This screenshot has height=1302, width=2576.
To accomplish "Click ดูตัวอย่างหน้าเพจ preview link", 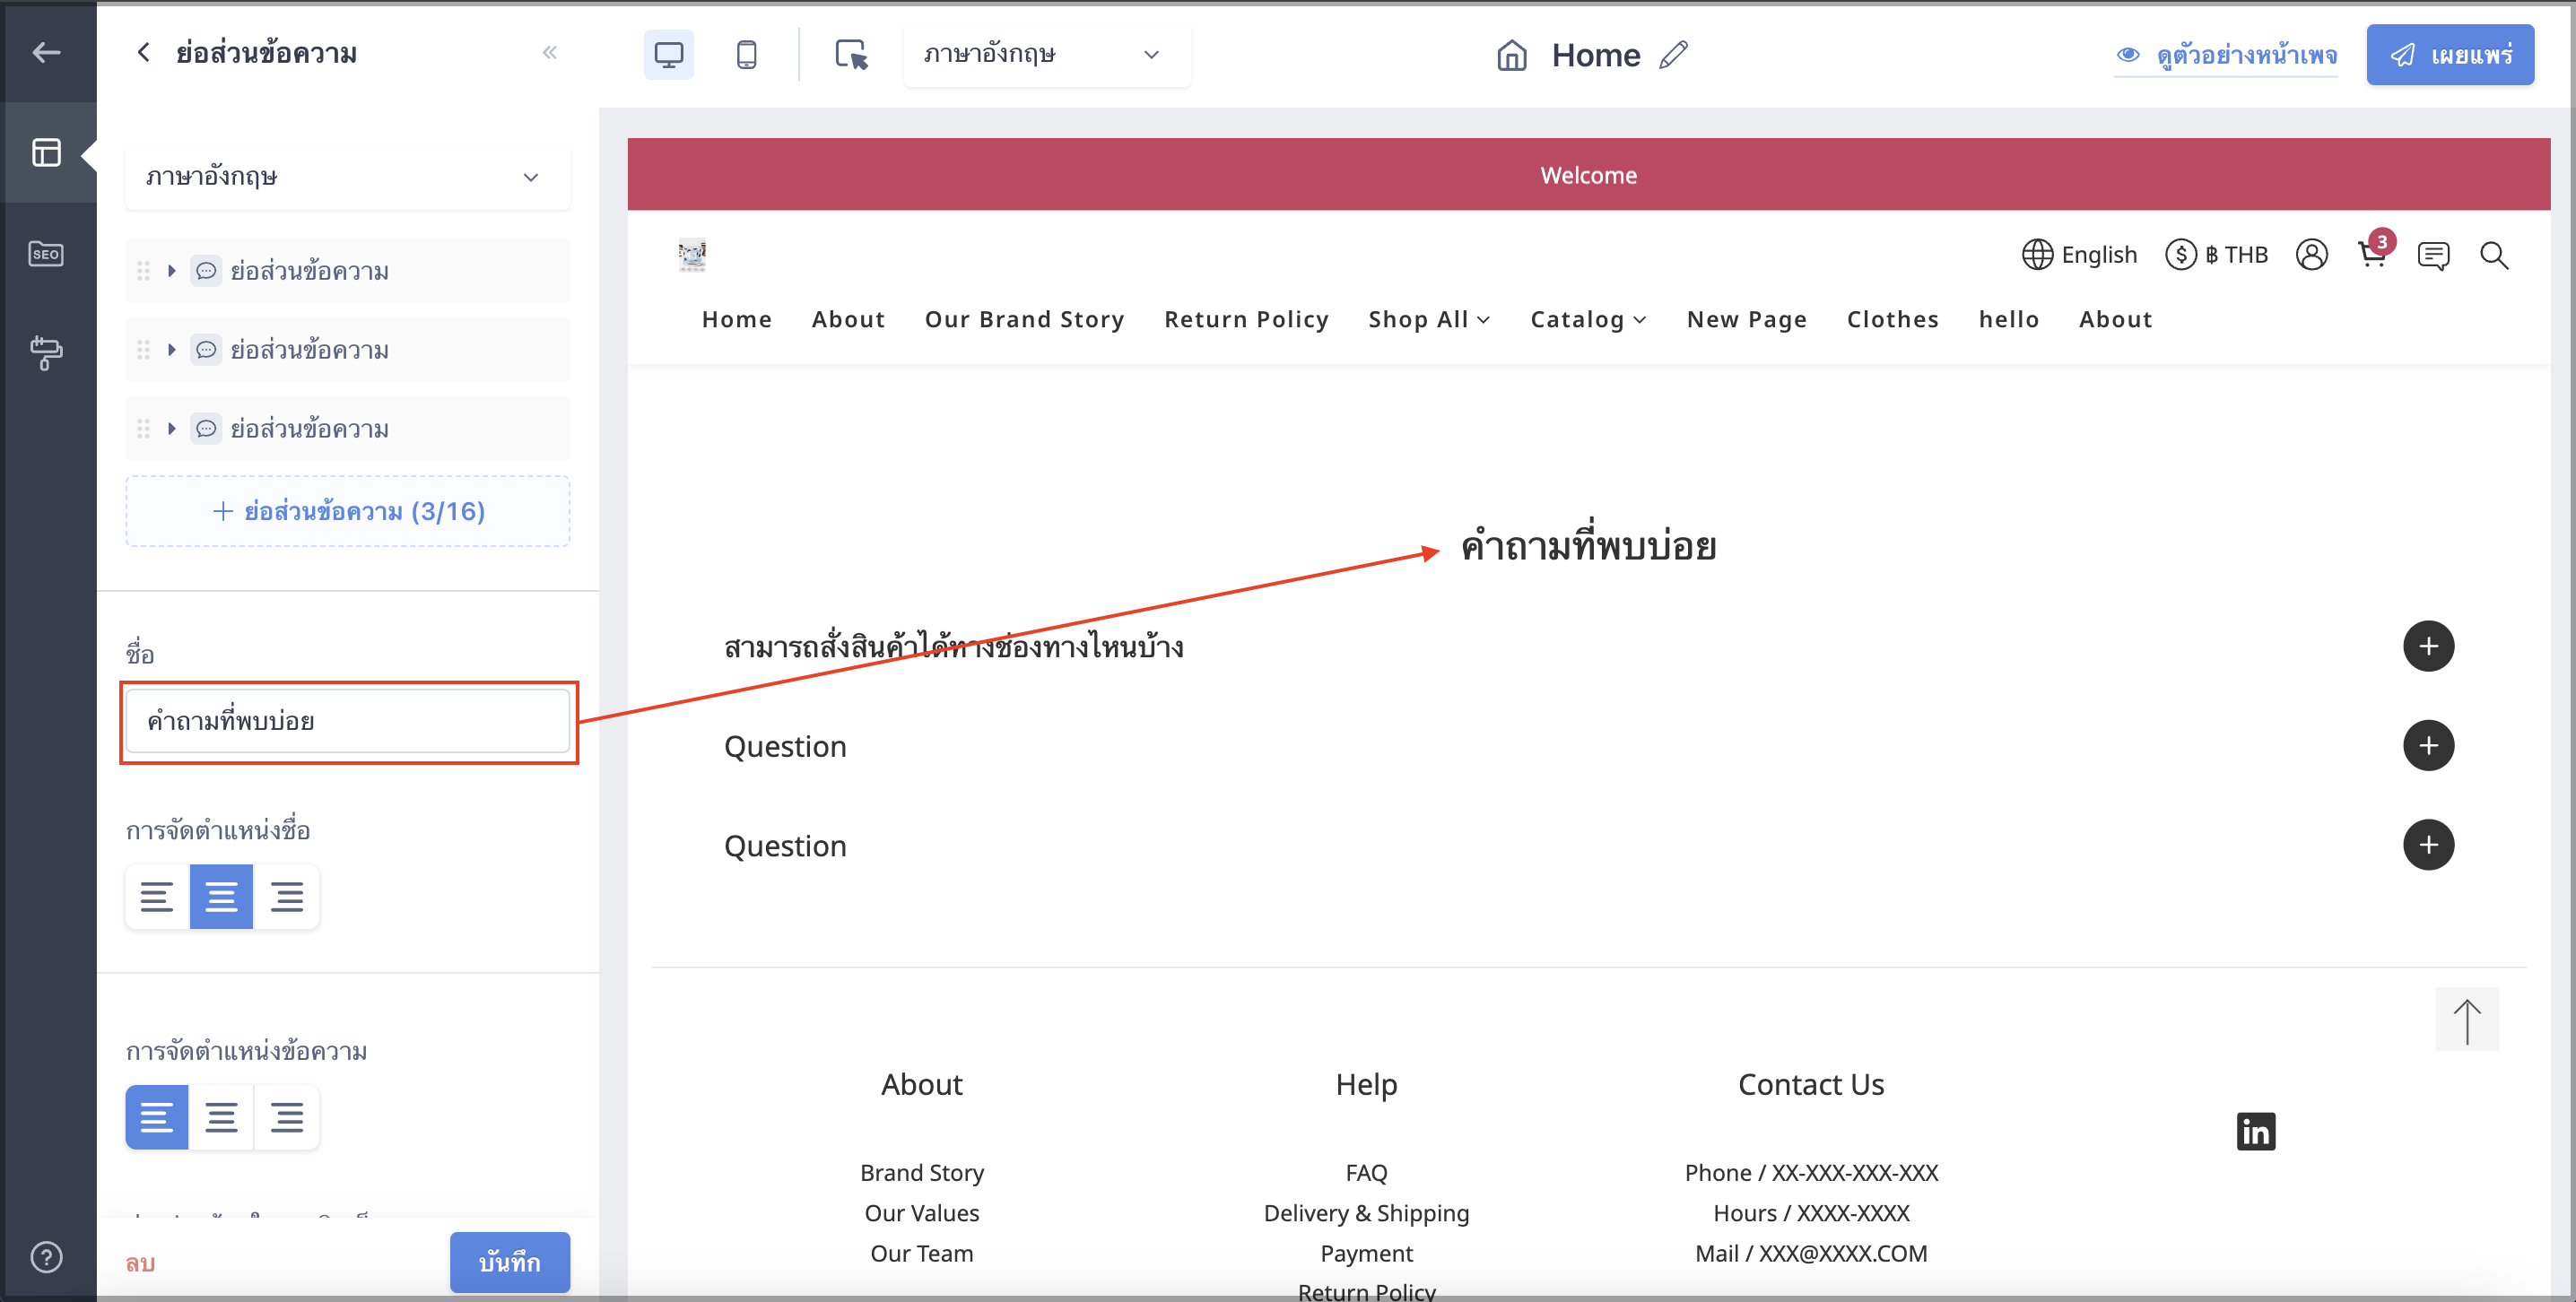I will tap(2226, 55).
